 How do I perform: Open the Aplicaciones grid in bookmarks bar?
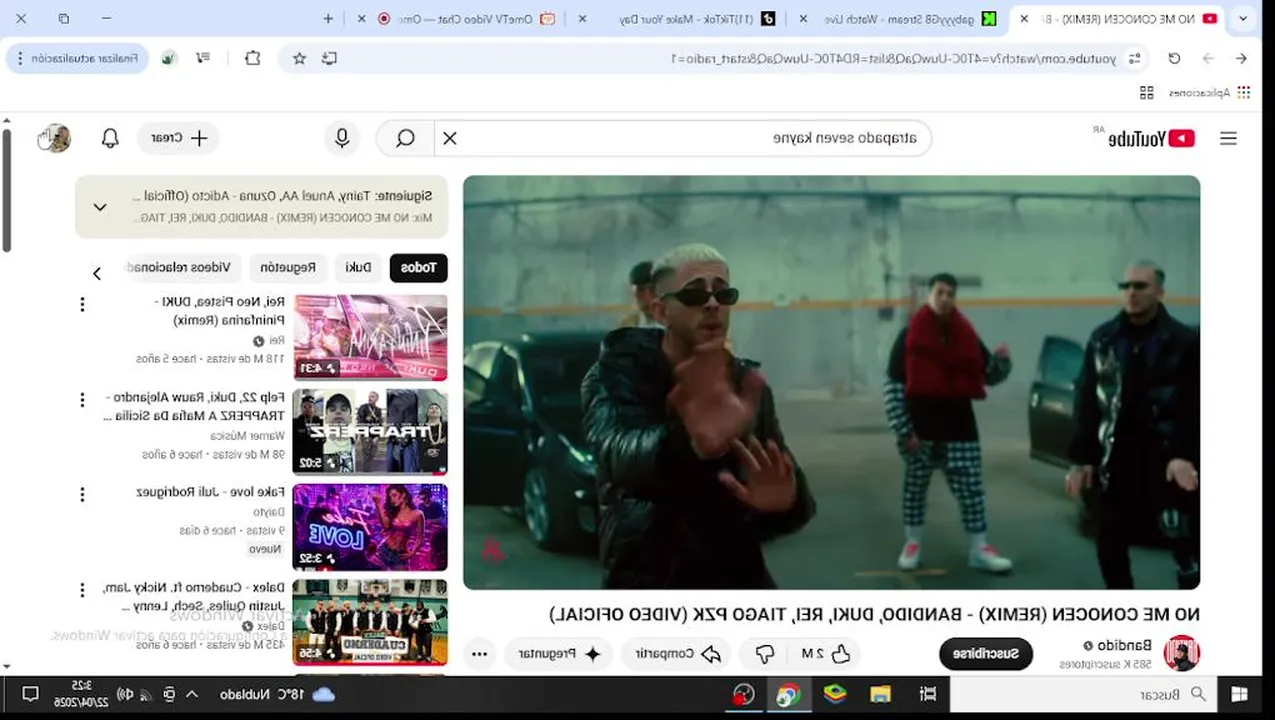pyautogui.click(x=1210, y=92)
